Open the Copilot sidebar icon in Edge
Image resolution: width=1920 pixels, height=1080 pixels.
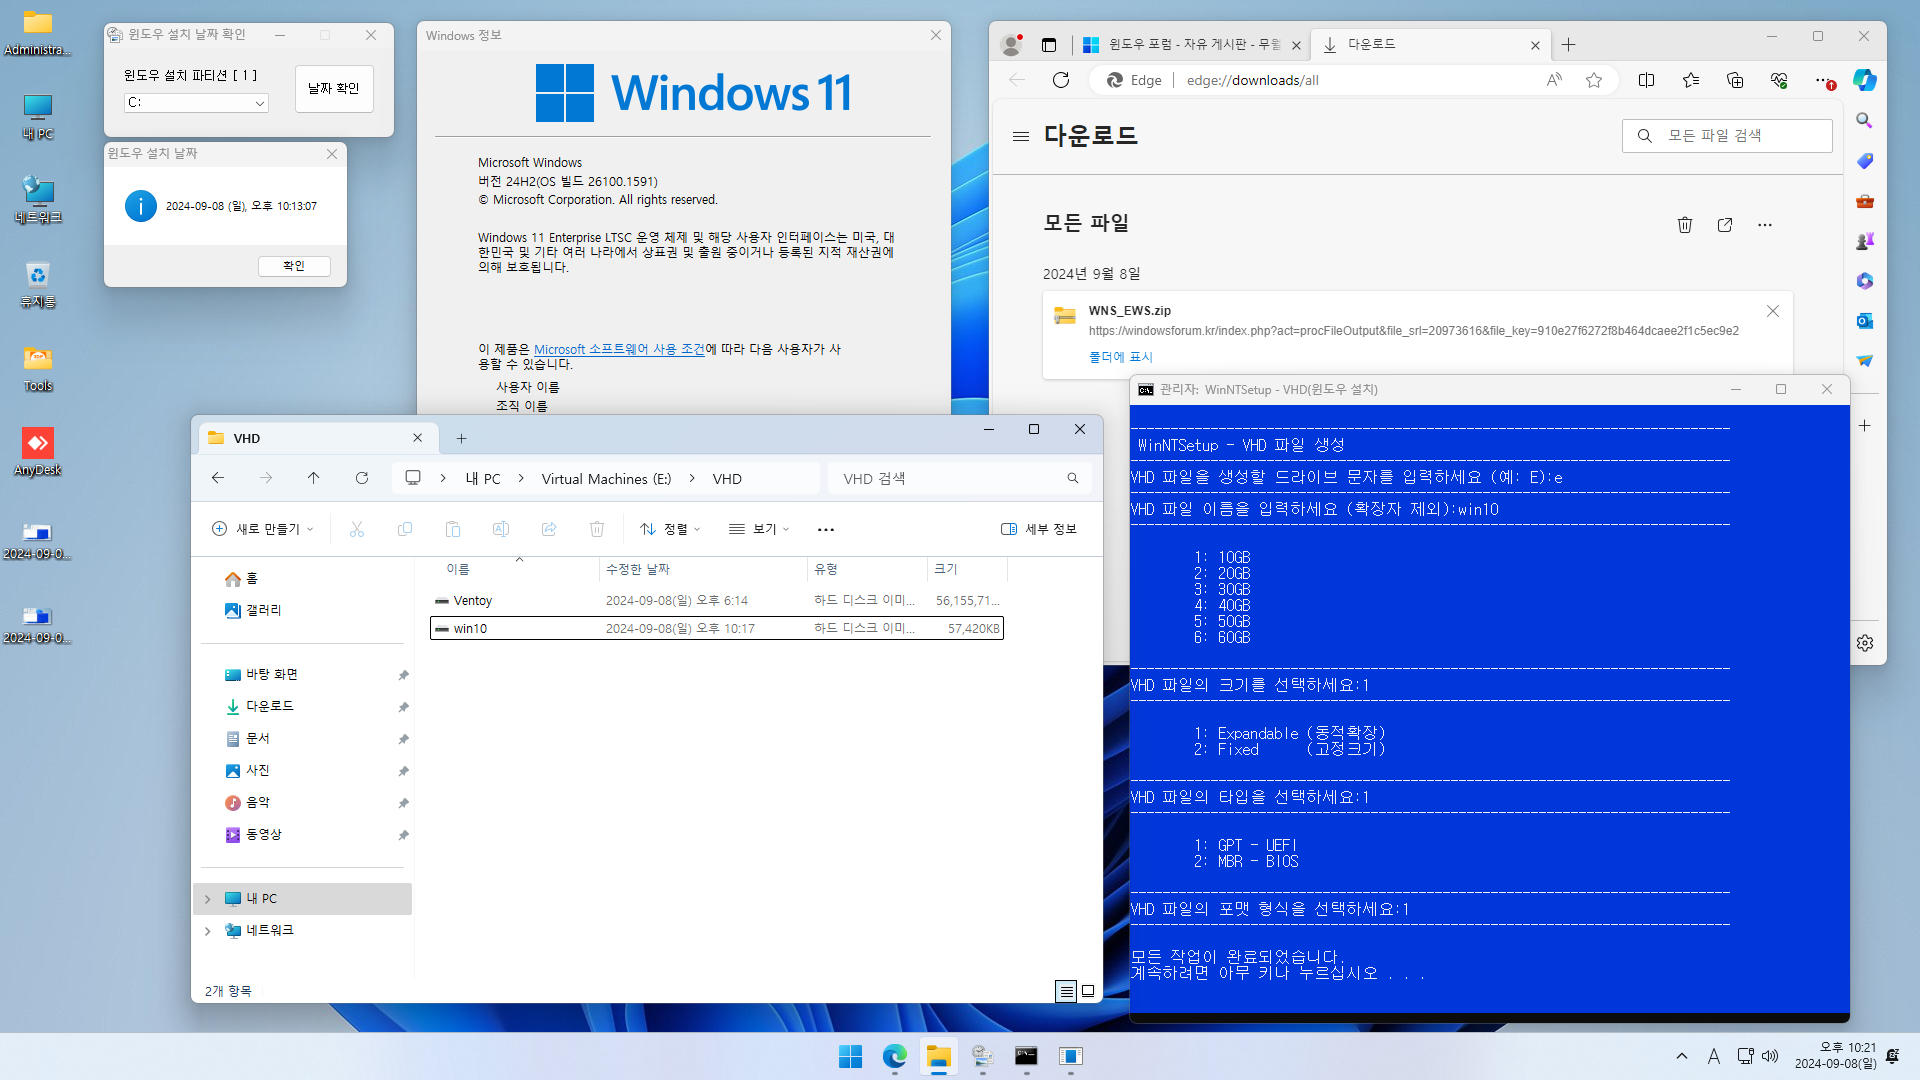[1864, 80]
